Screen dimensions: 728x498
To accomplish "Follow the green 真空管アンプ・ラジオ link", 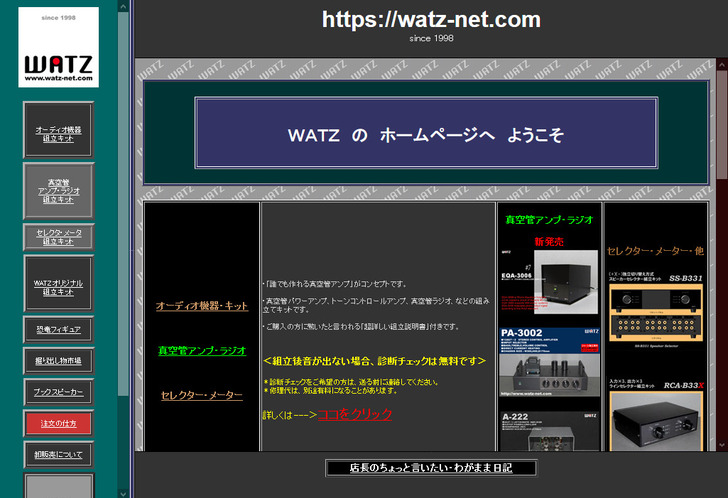I will click(201, 351).
